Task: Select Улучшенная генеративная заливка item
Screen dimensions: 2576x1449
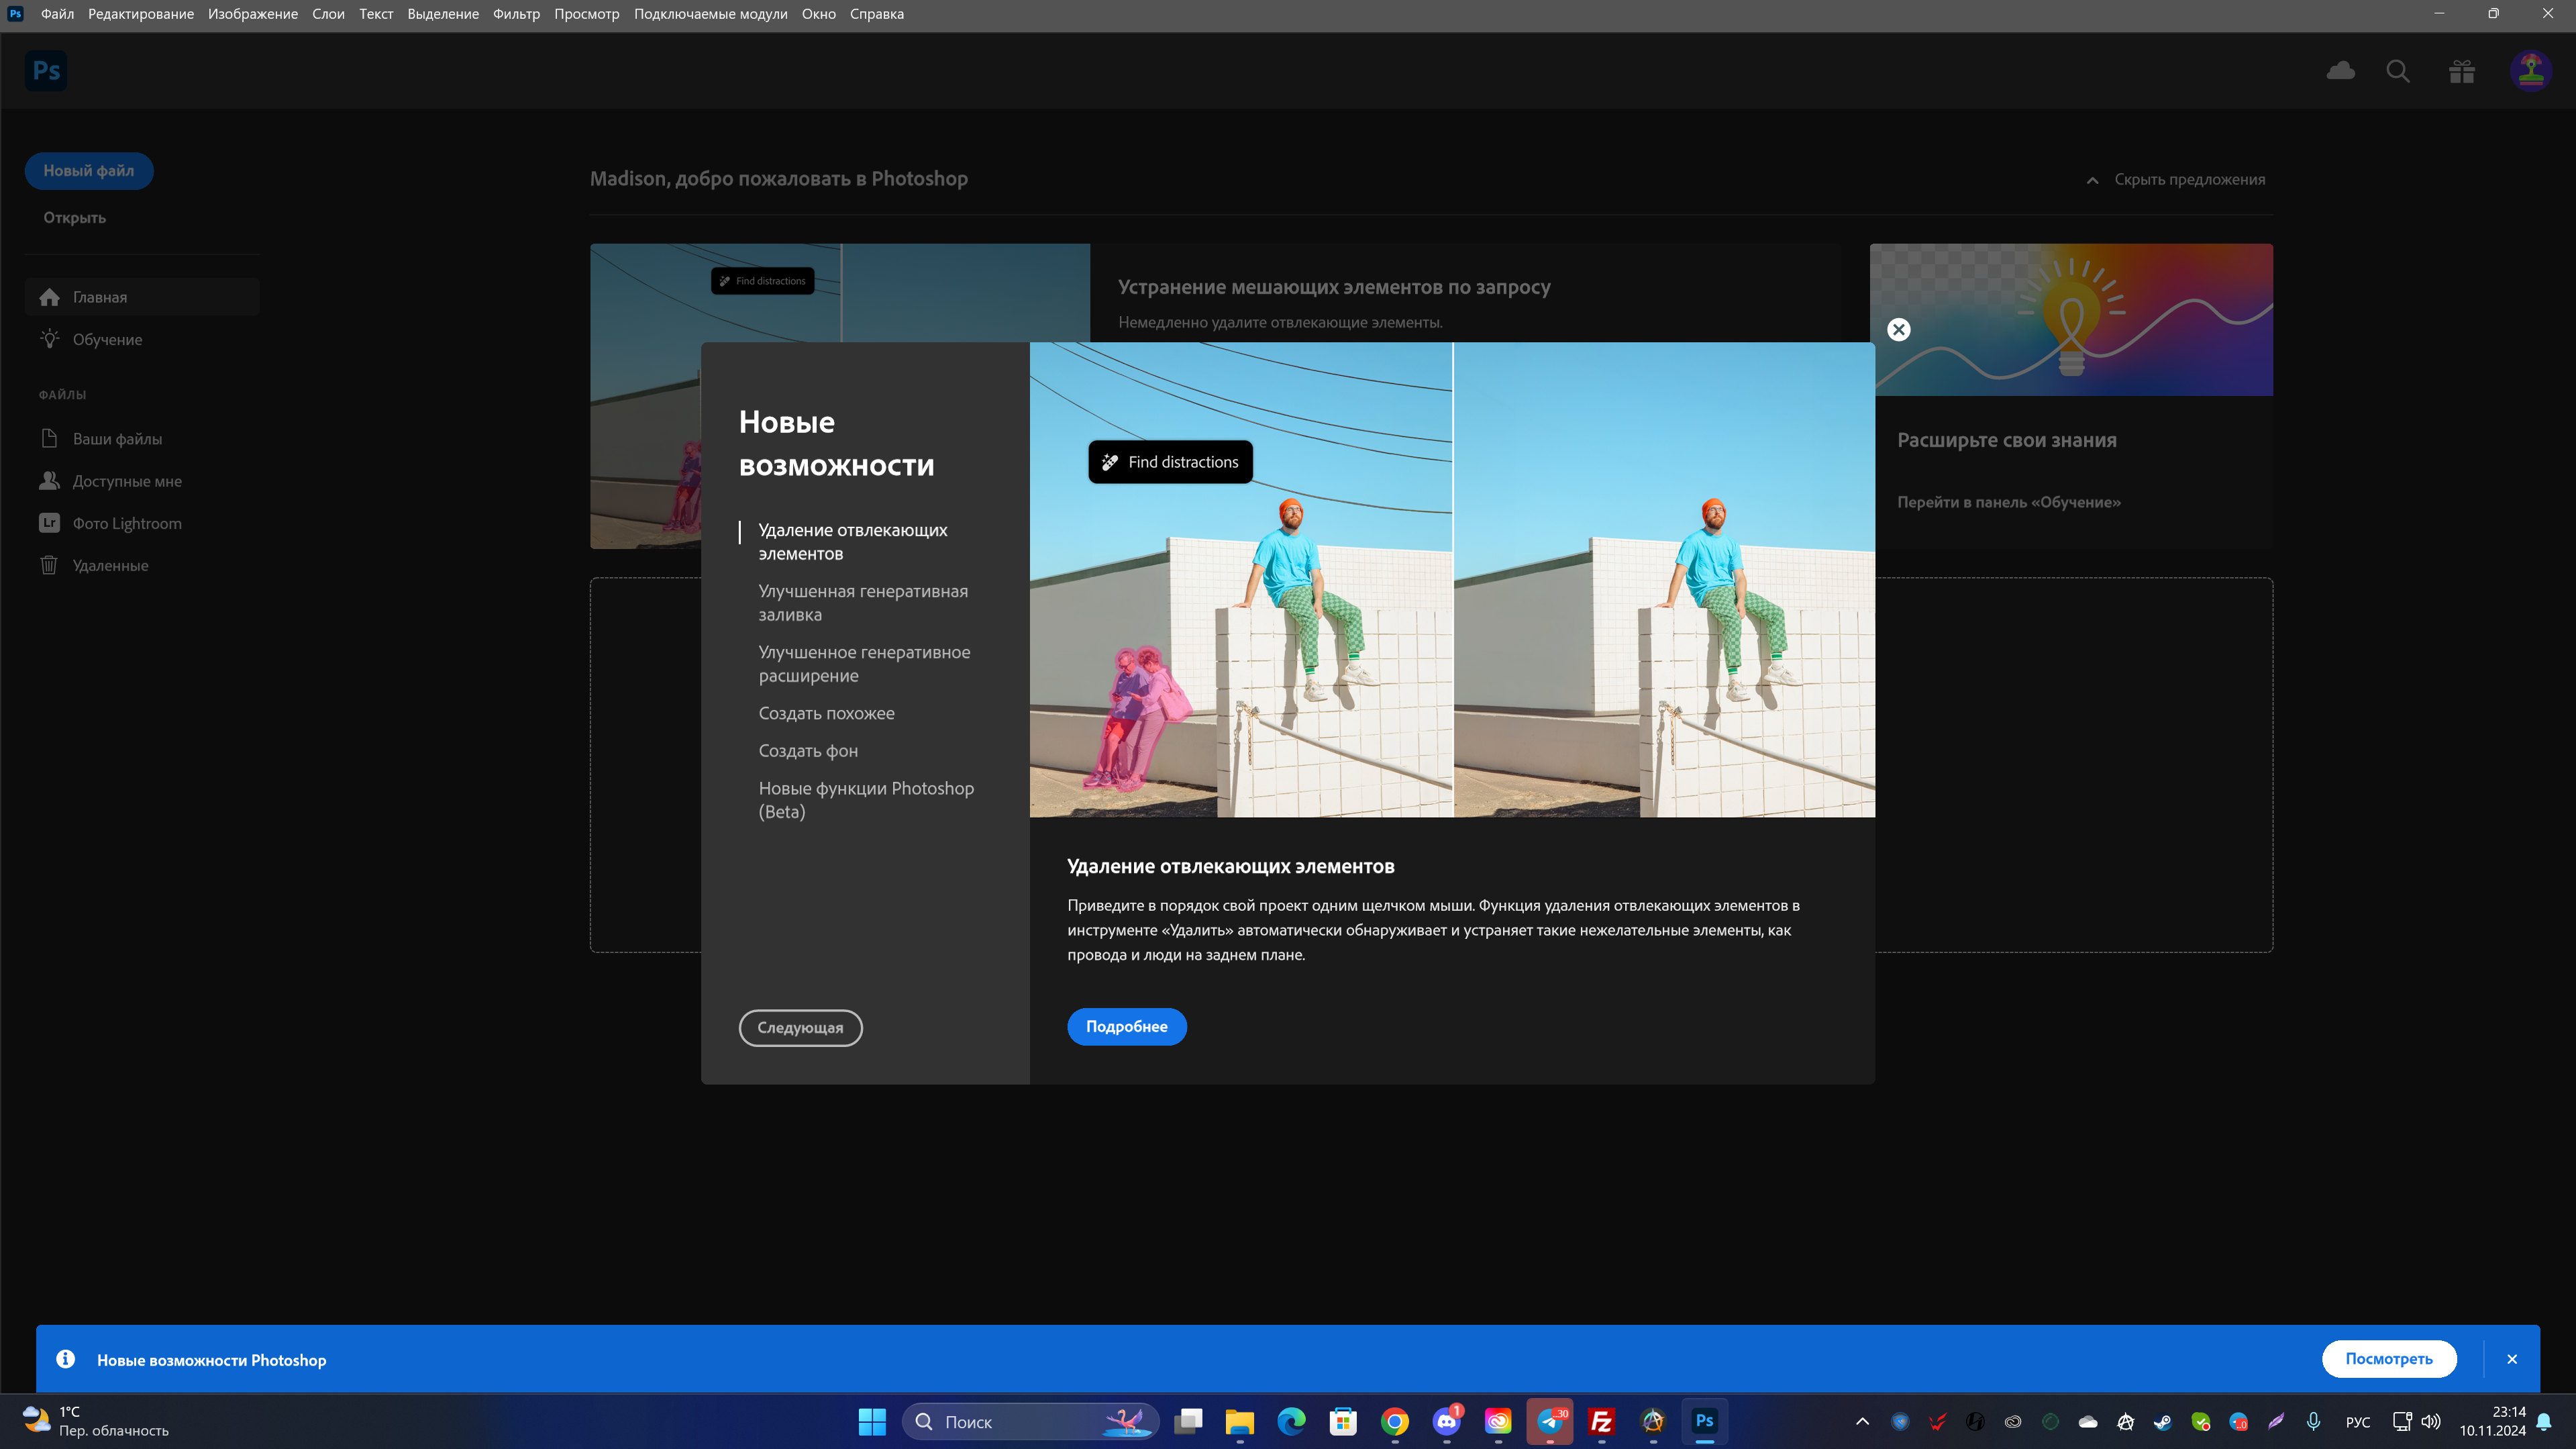Action: (x=863, y=602)
